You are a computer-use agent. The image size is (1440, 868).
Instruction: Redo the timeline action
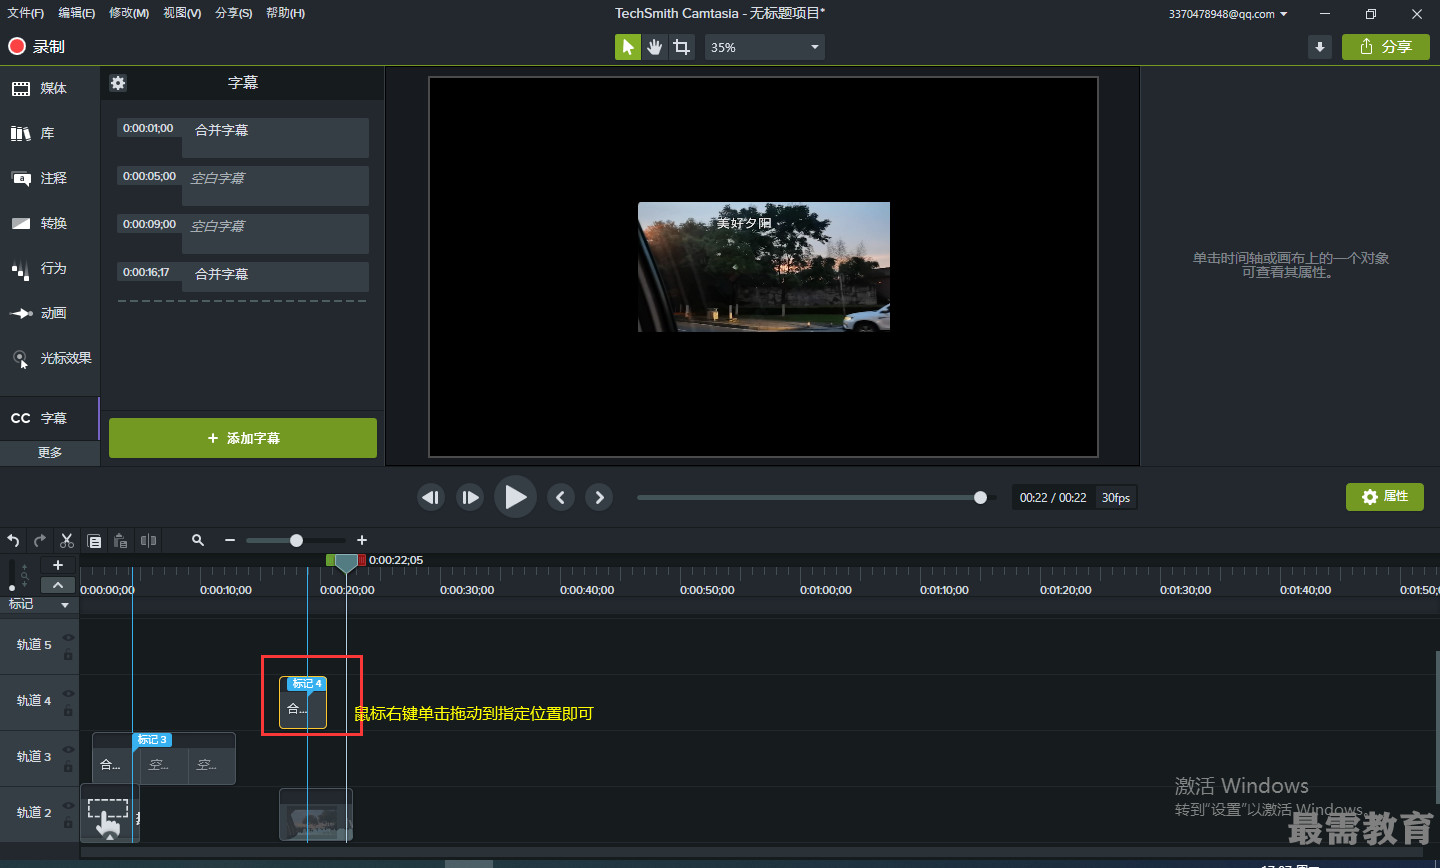click(x=40, y=540)
